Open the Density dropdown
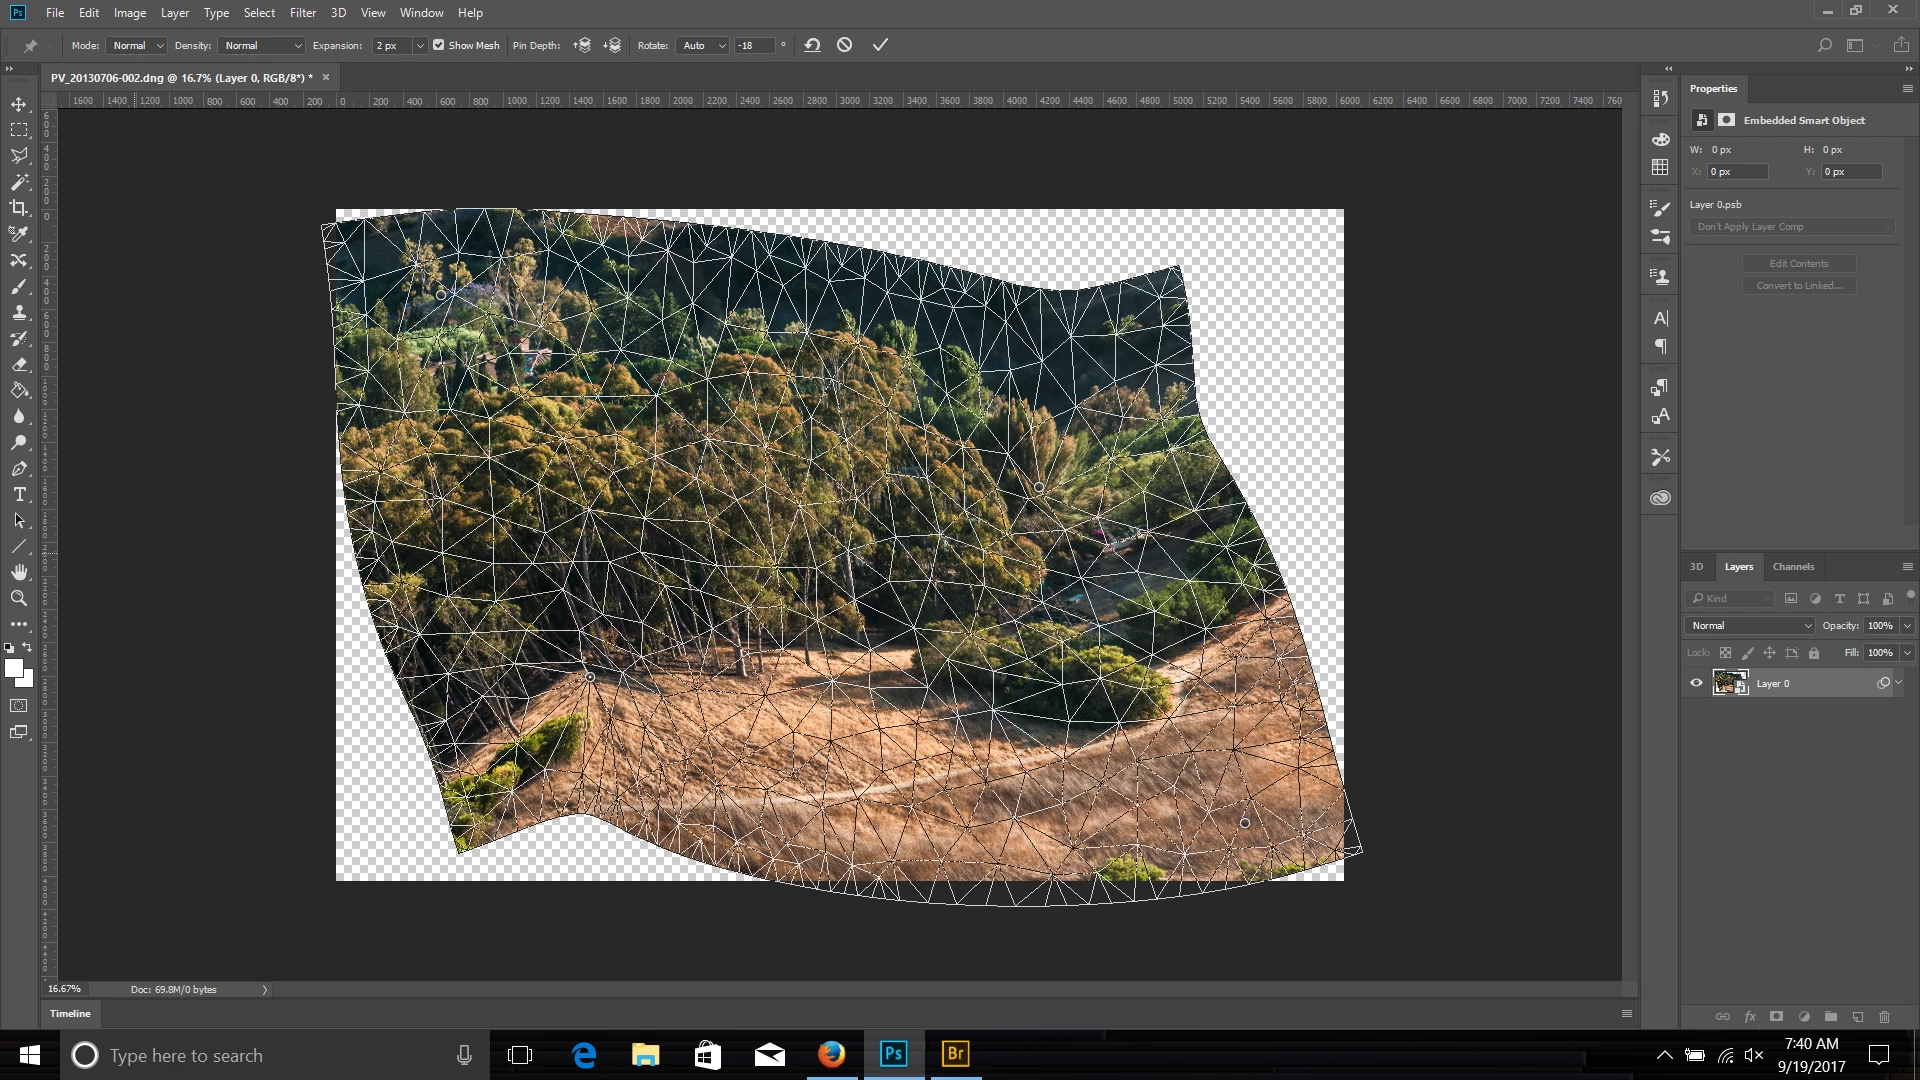 [262, 45]
